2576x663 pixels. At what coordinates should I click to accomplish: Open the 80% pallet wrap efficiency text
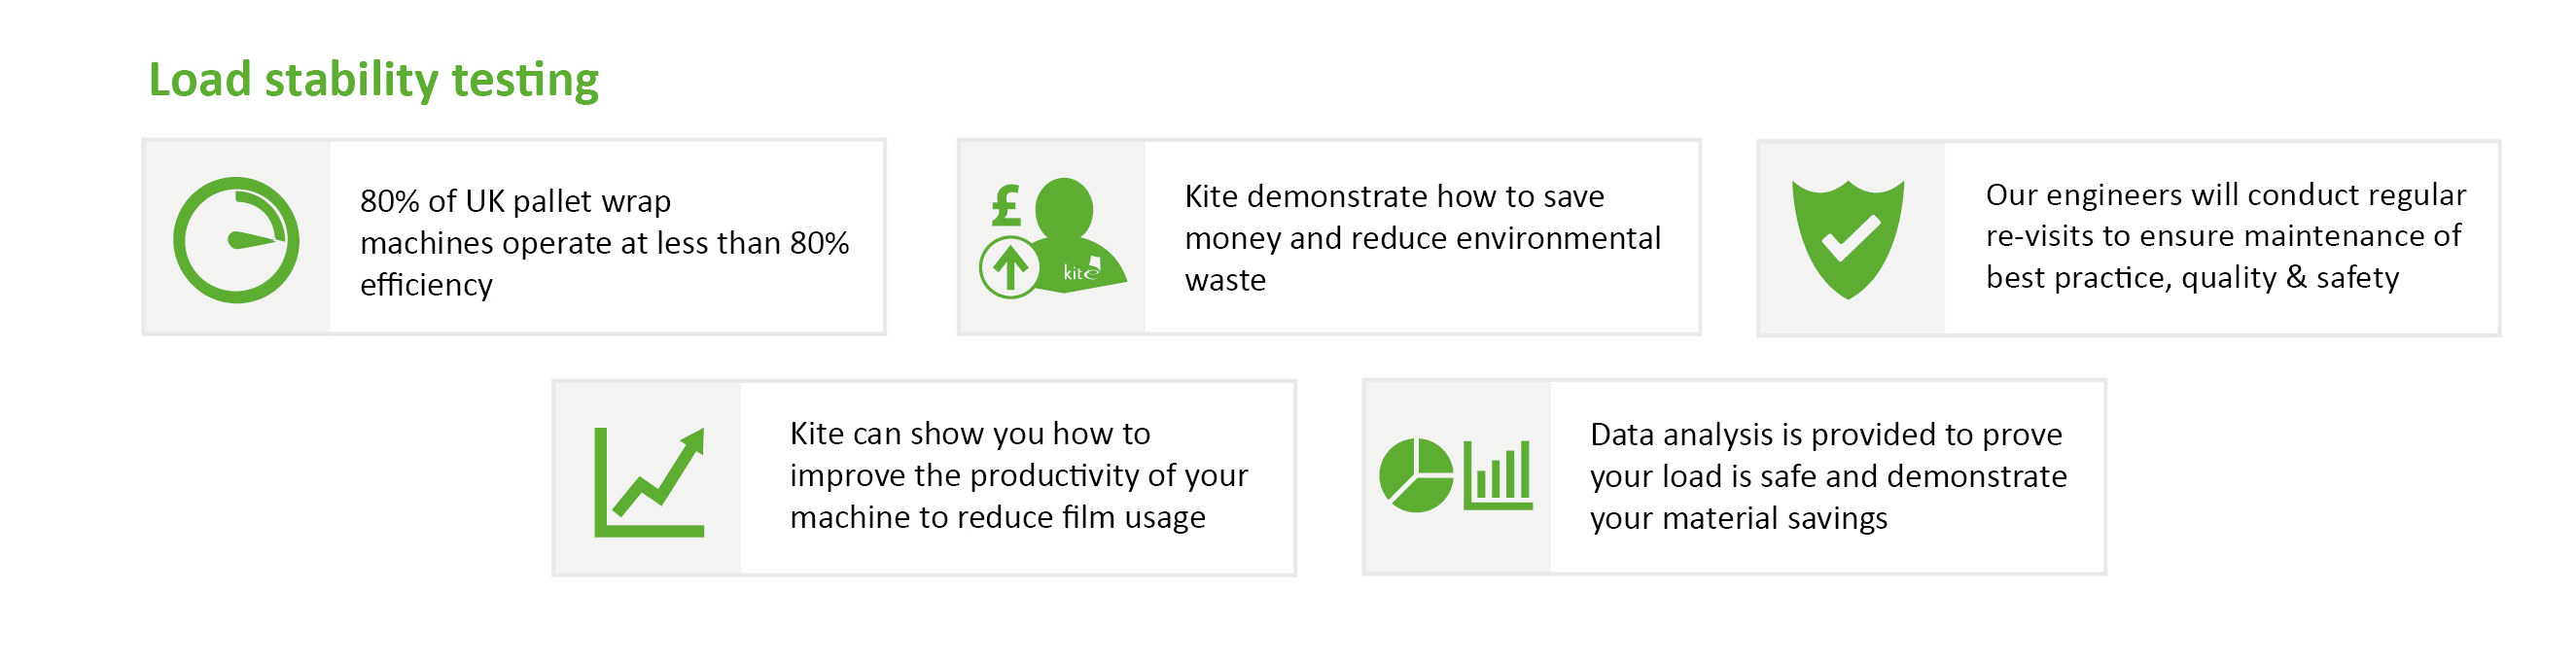[604, 243]
